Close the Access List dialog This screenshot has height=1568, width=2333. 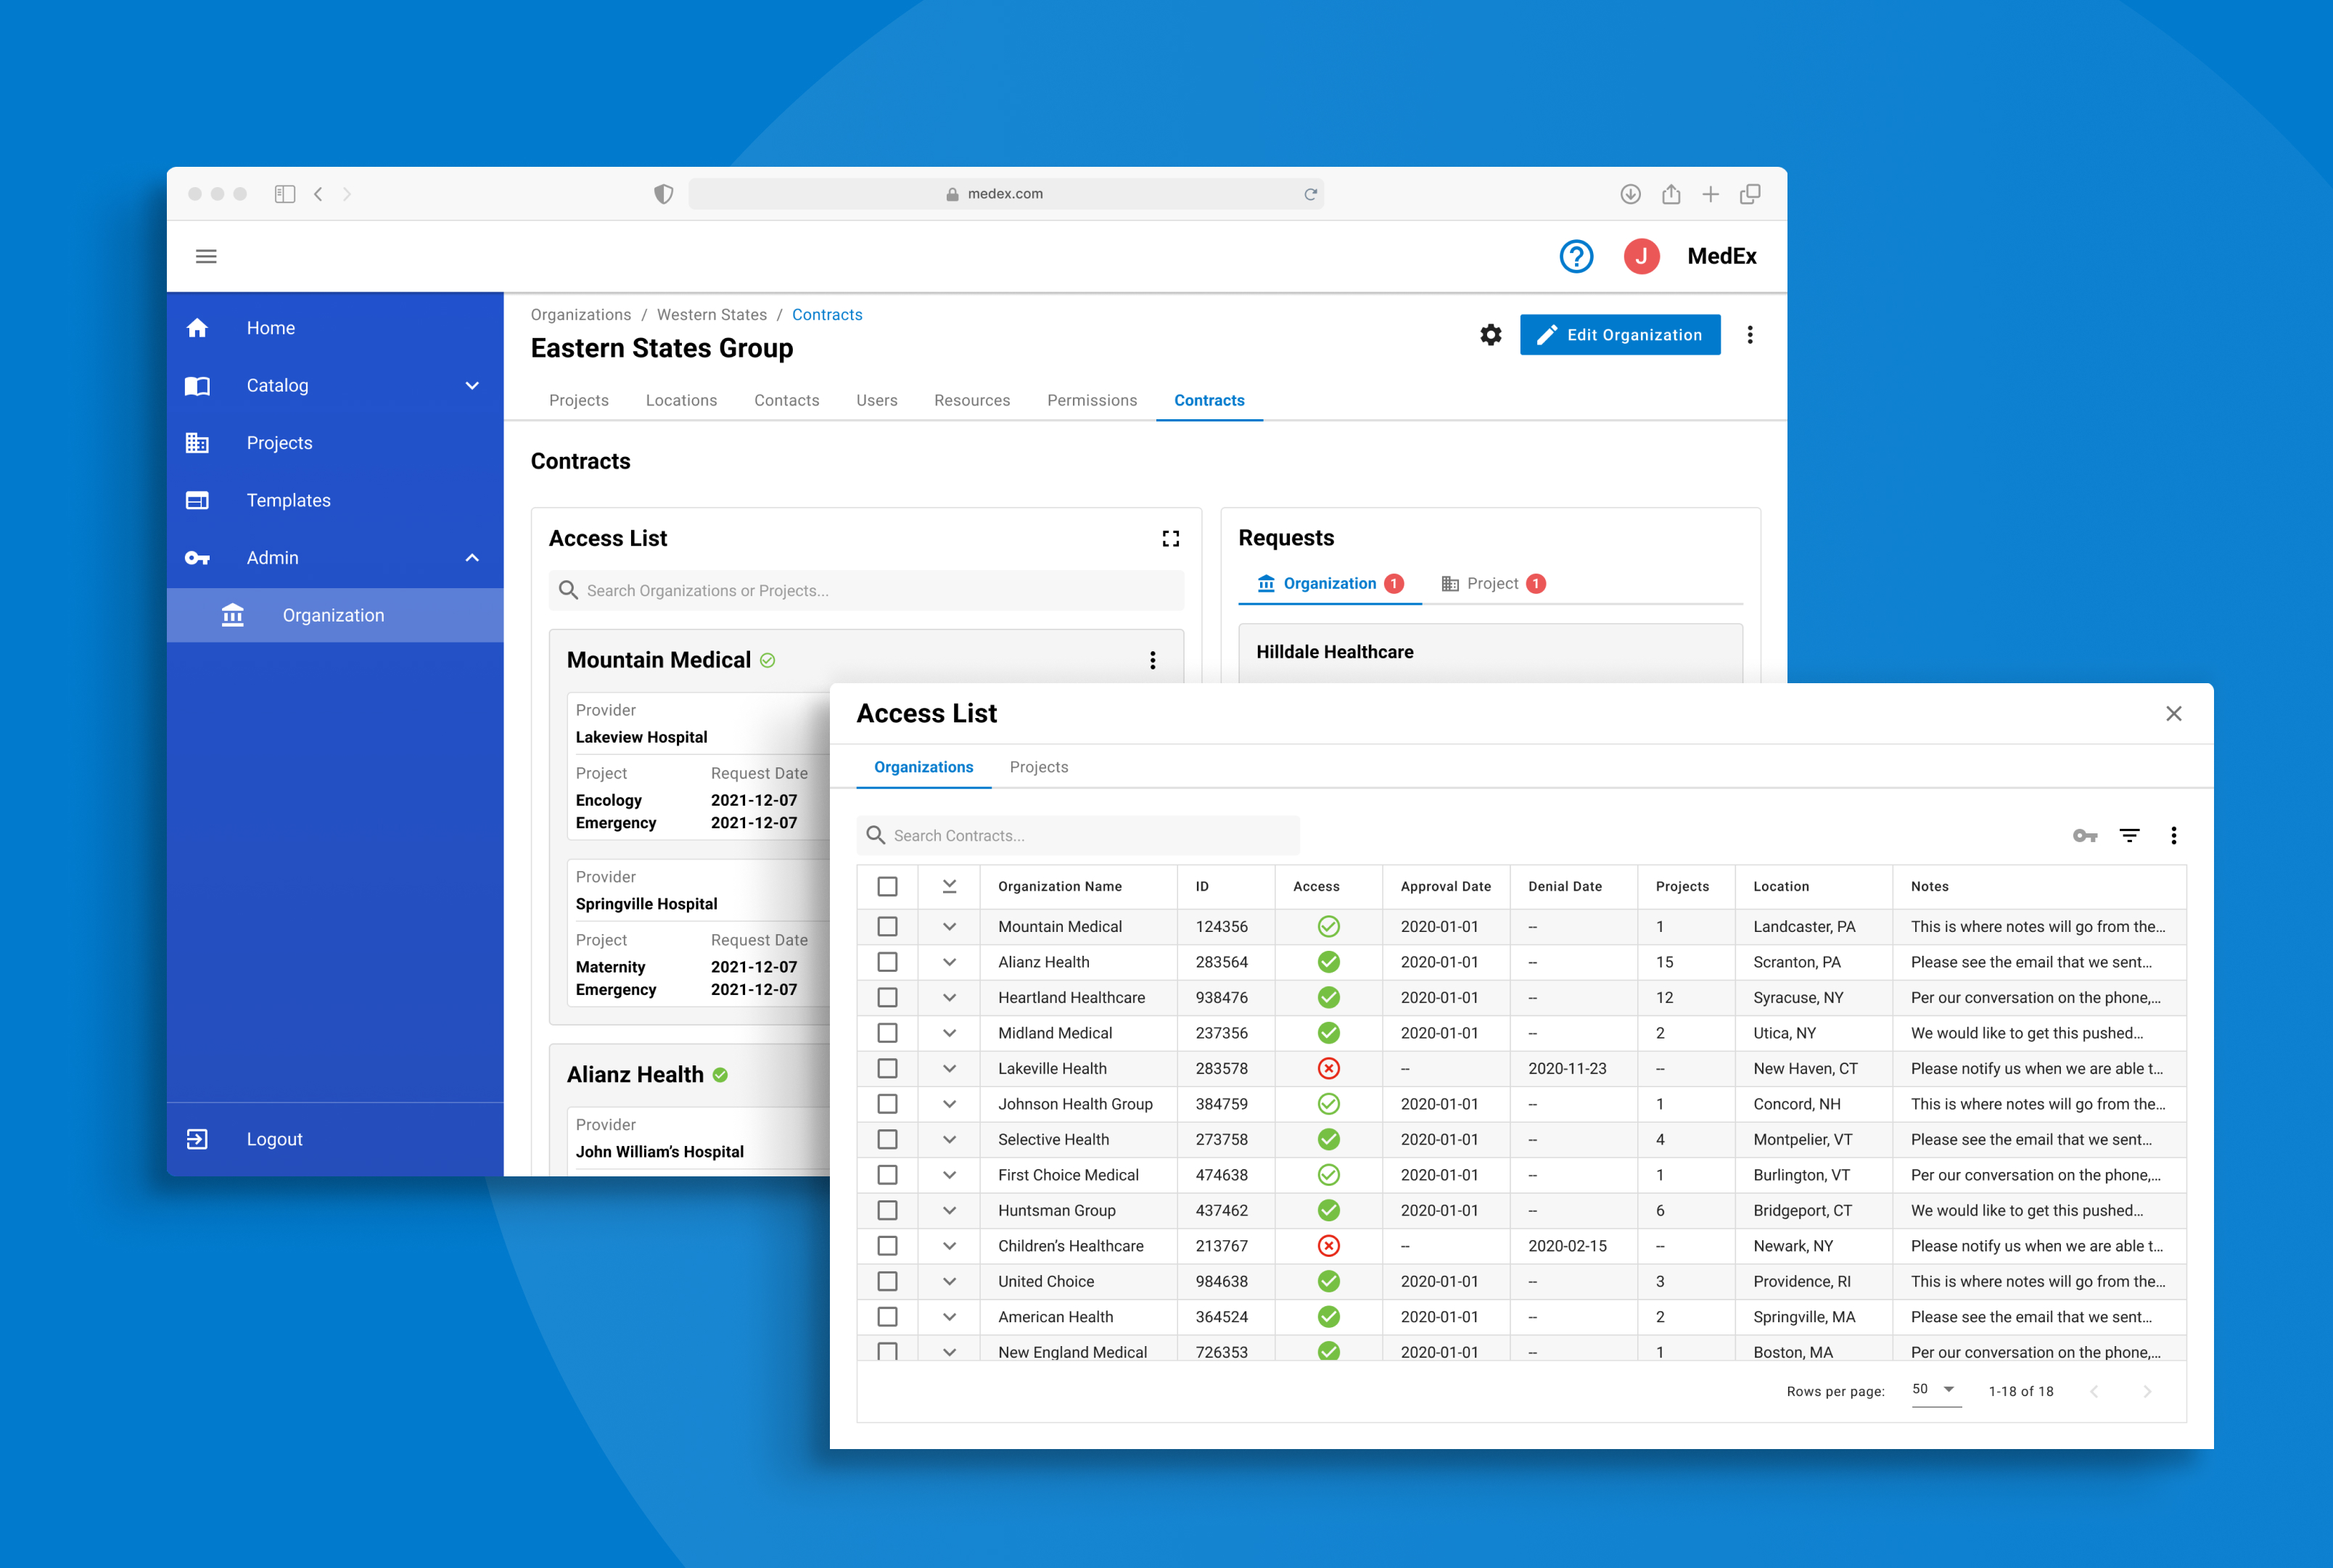[x=2173, y=713]
